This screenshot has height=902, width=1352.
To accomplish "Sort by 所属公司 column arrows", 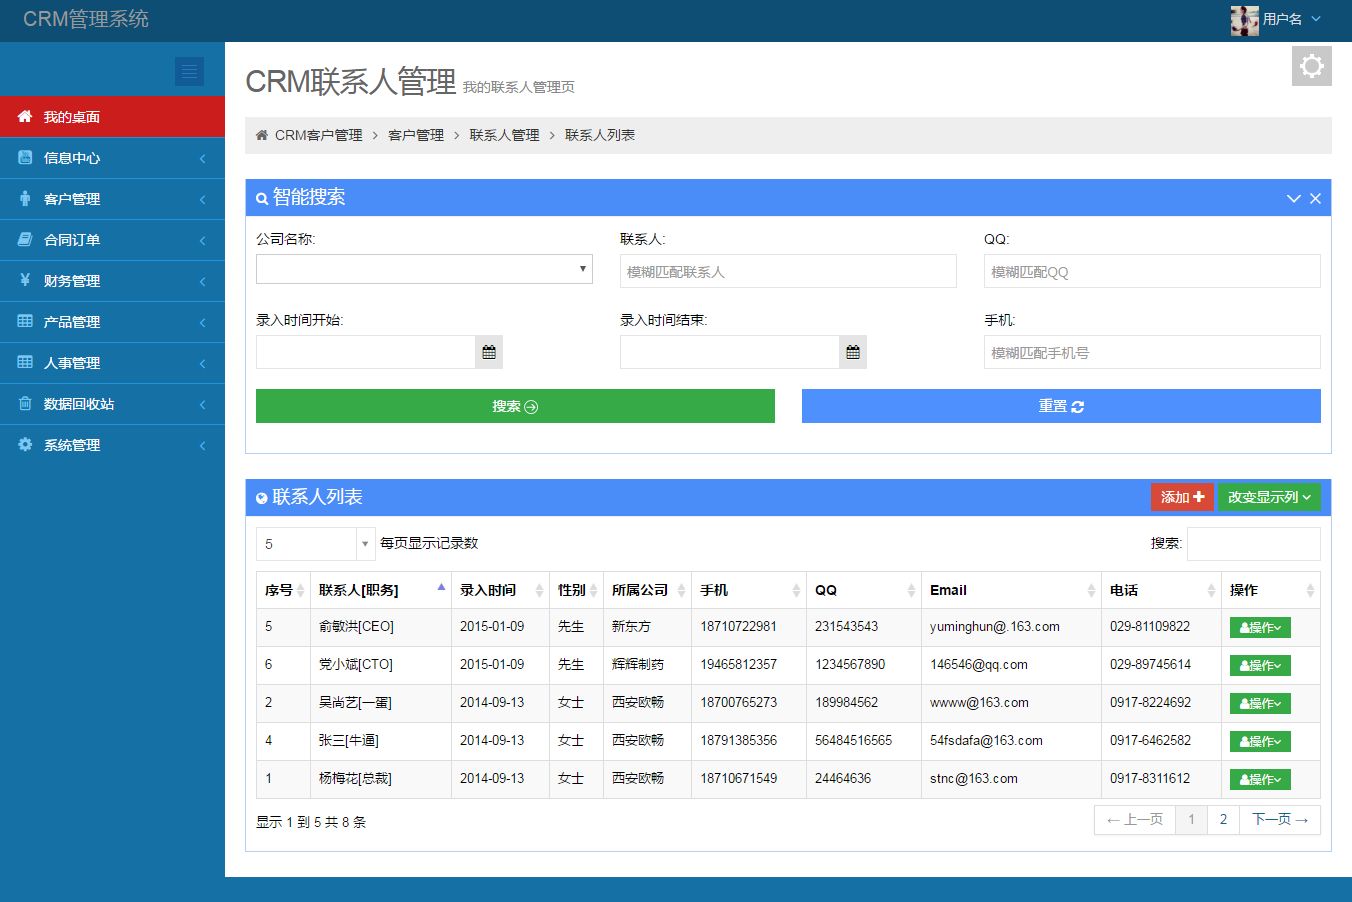I will click(681, 590).
